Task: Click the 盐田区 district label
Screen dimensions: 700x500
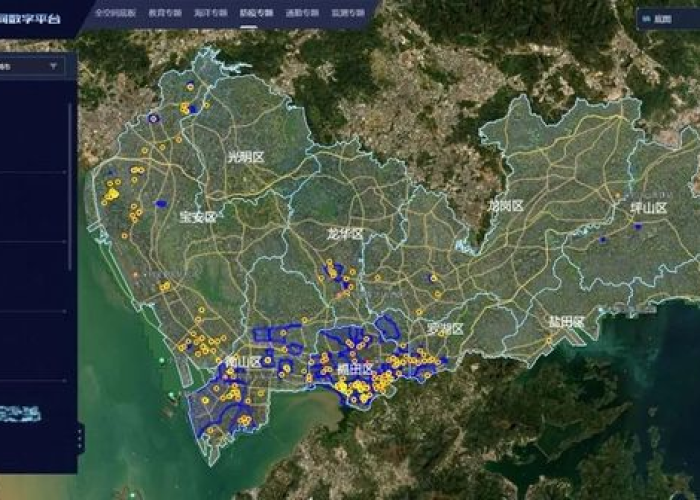Action: click(567, 322)
